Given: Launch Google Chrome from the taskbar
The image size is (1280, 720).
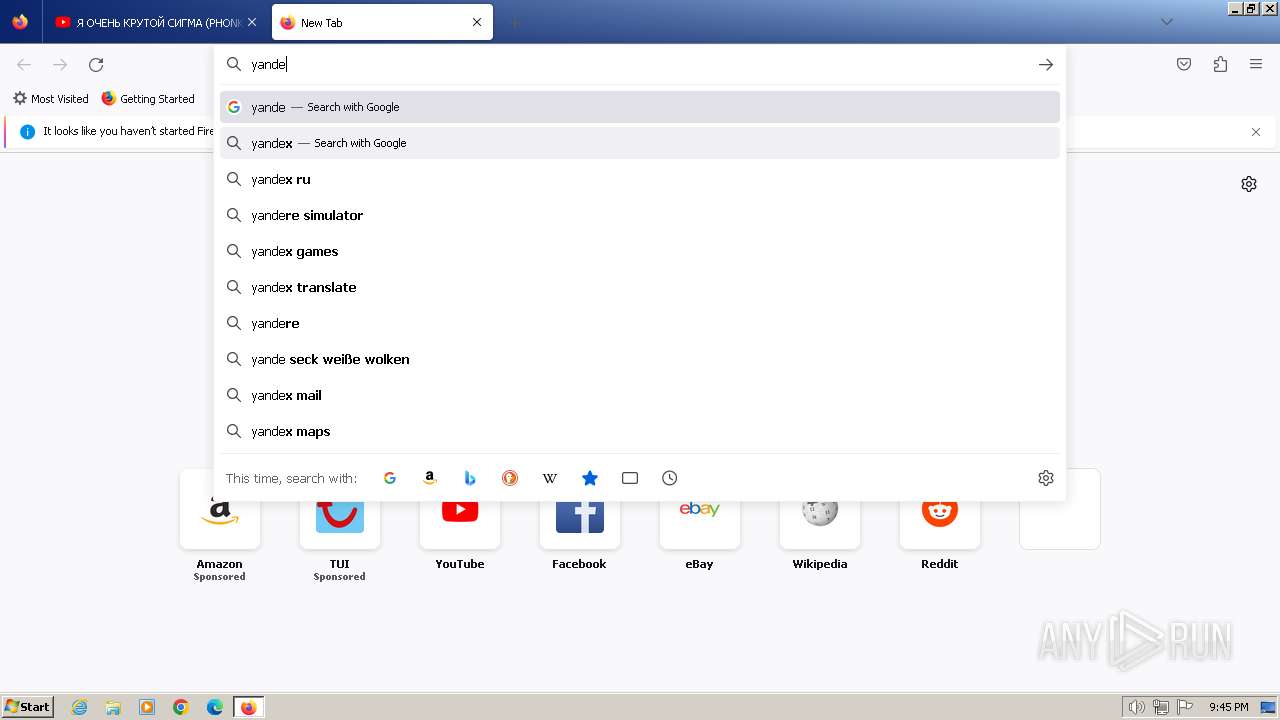Looking at the screenshot, I should 181,707.
